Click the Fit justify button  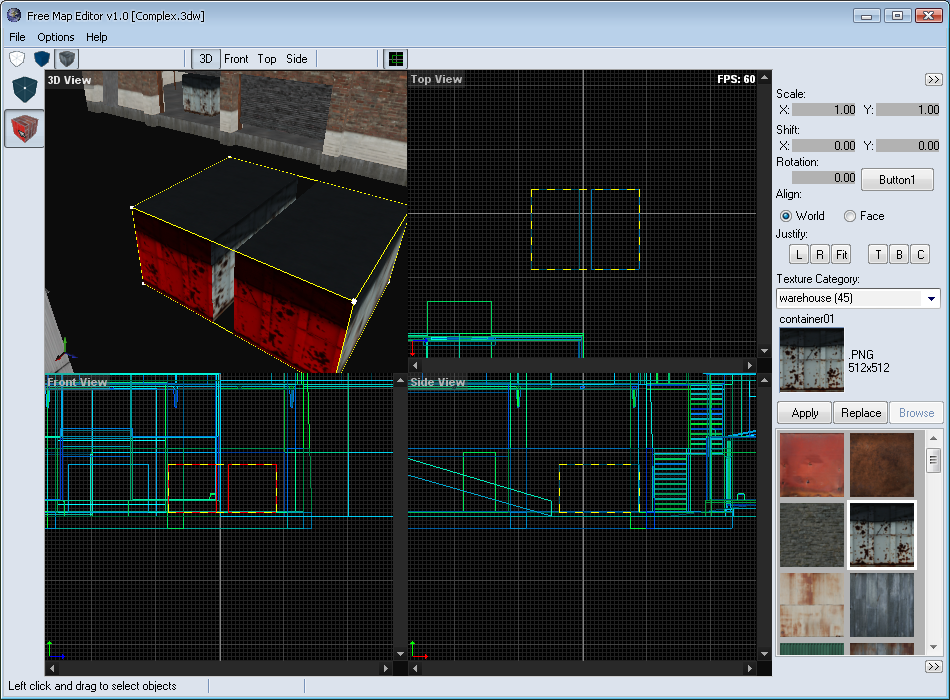pyautogui.click(x=842, y=255)
